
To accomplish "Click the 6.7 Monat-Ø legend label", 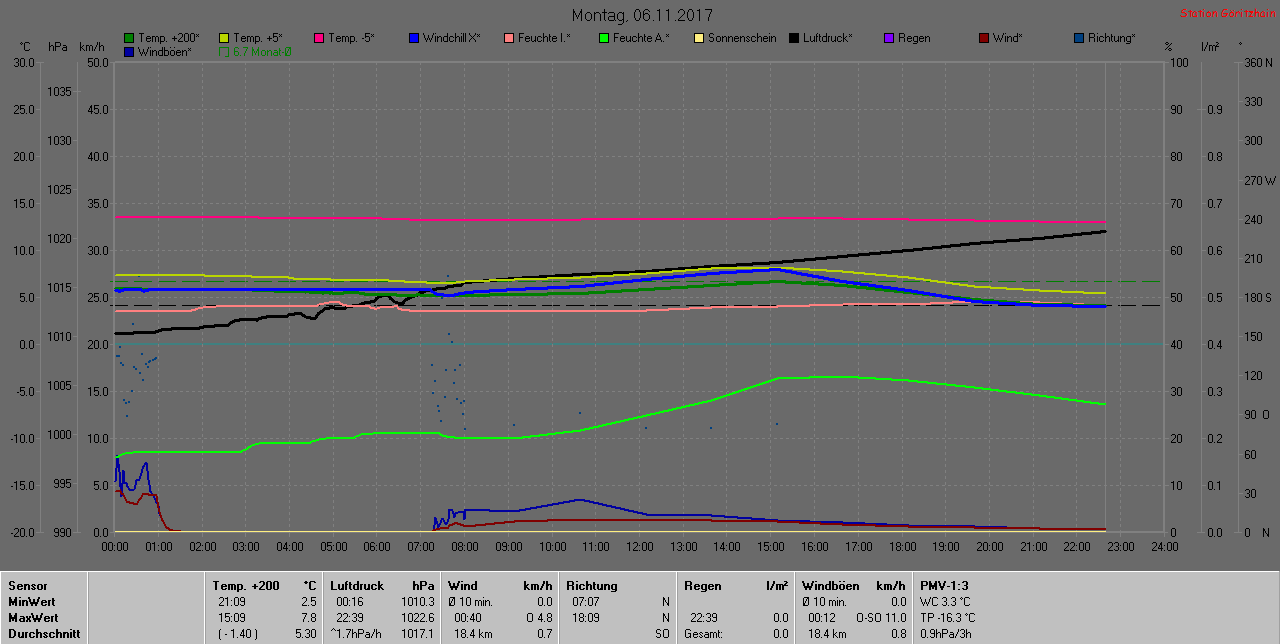I will coord(262,51).
